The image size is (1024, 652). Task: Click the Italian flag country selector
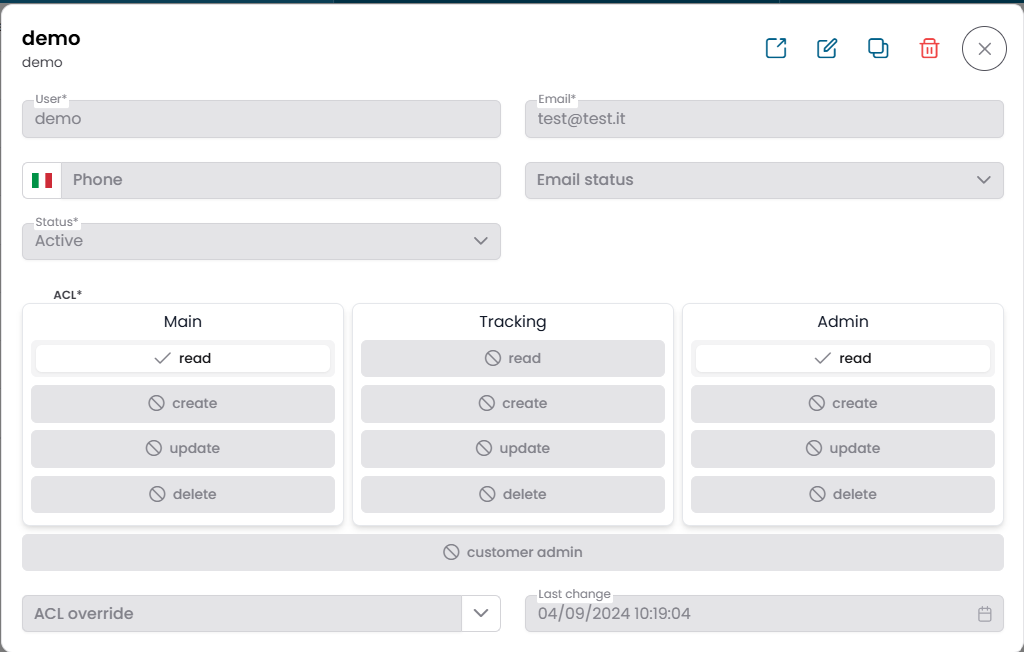(x=42, y=181)
